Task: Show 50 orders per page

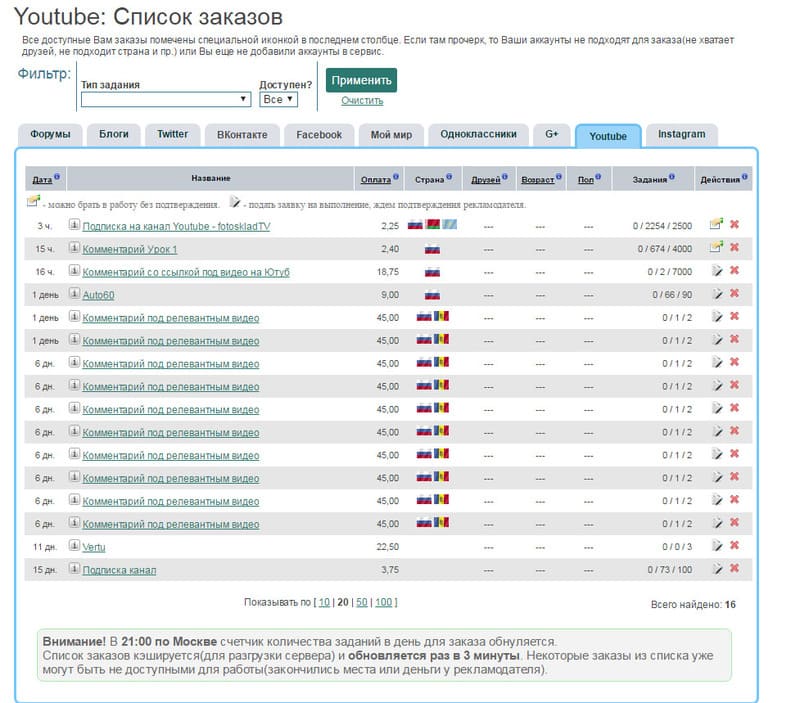Action: coord(360,602)
